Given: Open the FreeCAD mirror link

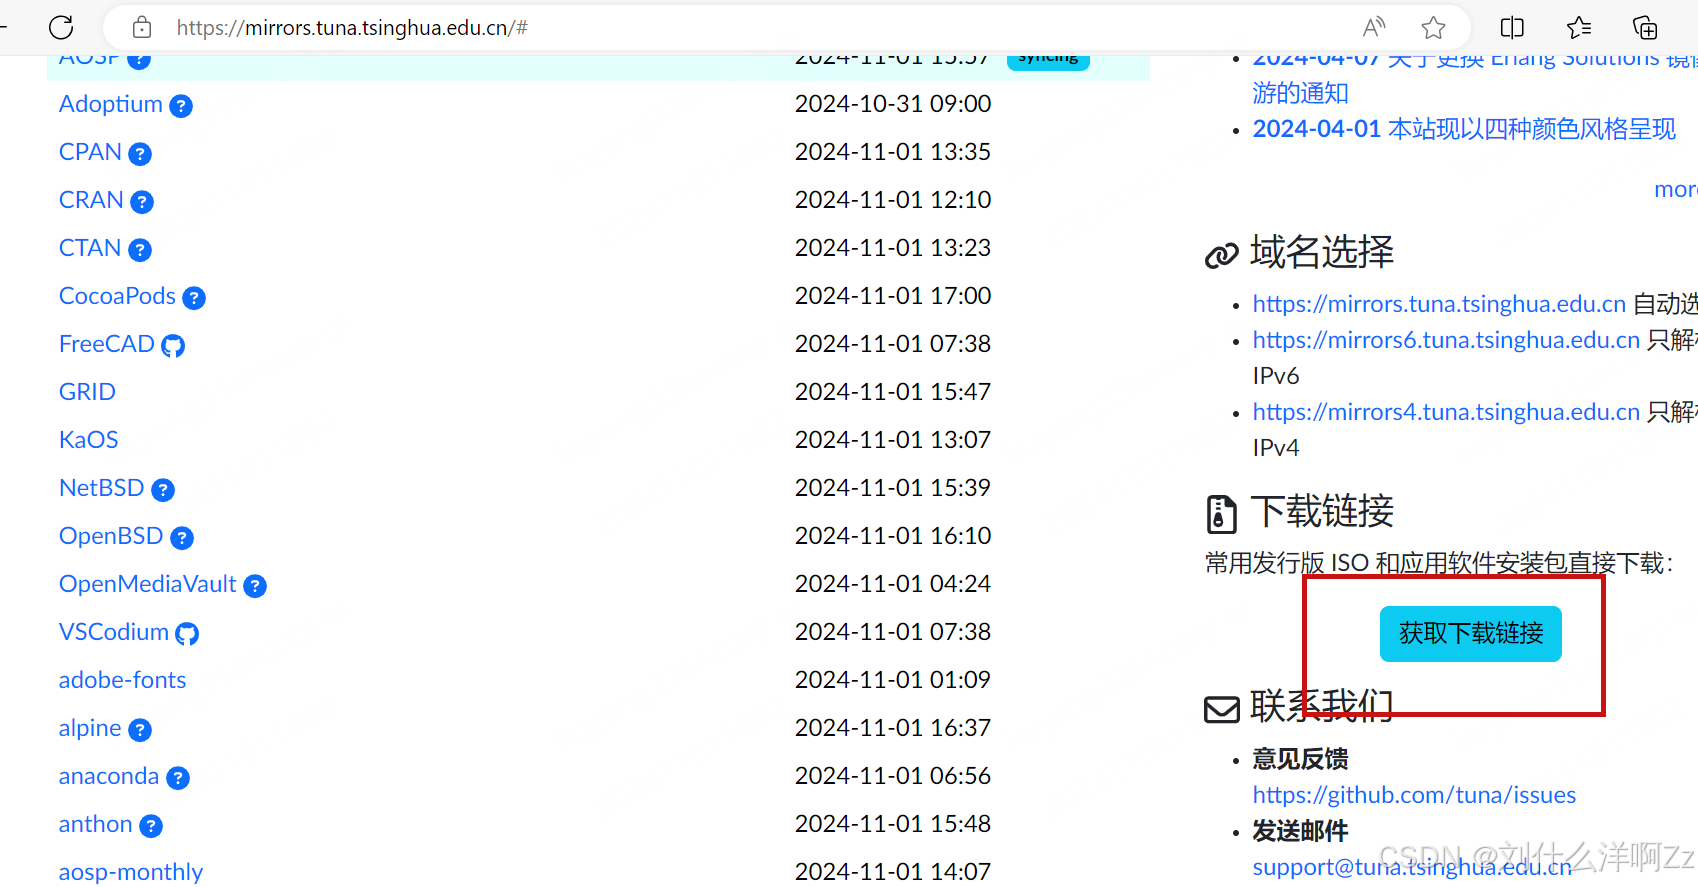Looking at the screenshot, I should coord(107,344).
